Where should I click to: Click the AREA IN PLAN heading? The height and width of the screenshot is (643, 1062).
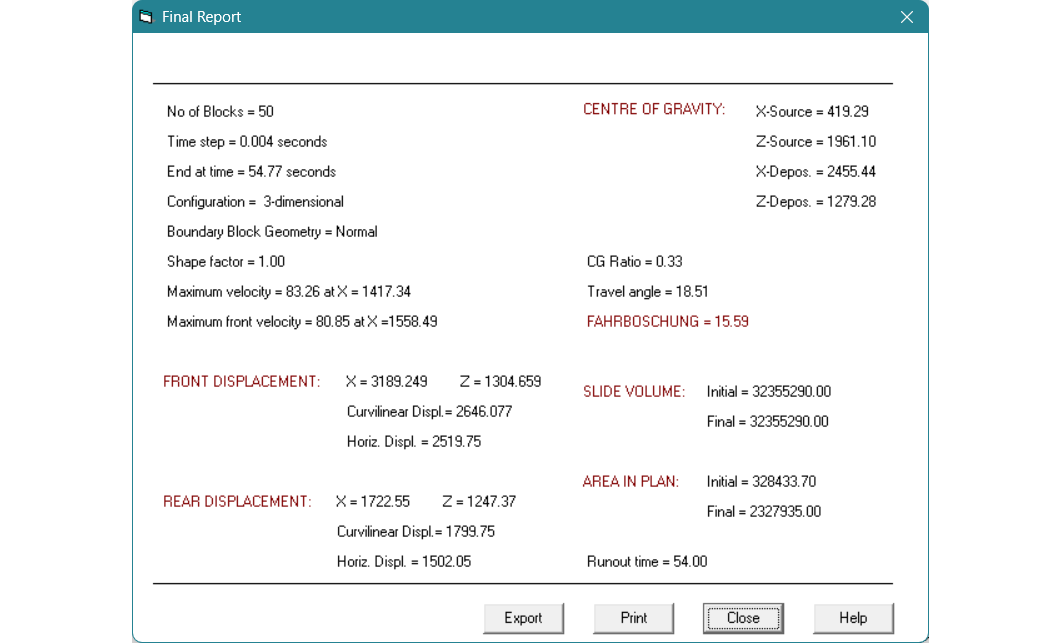631,482
